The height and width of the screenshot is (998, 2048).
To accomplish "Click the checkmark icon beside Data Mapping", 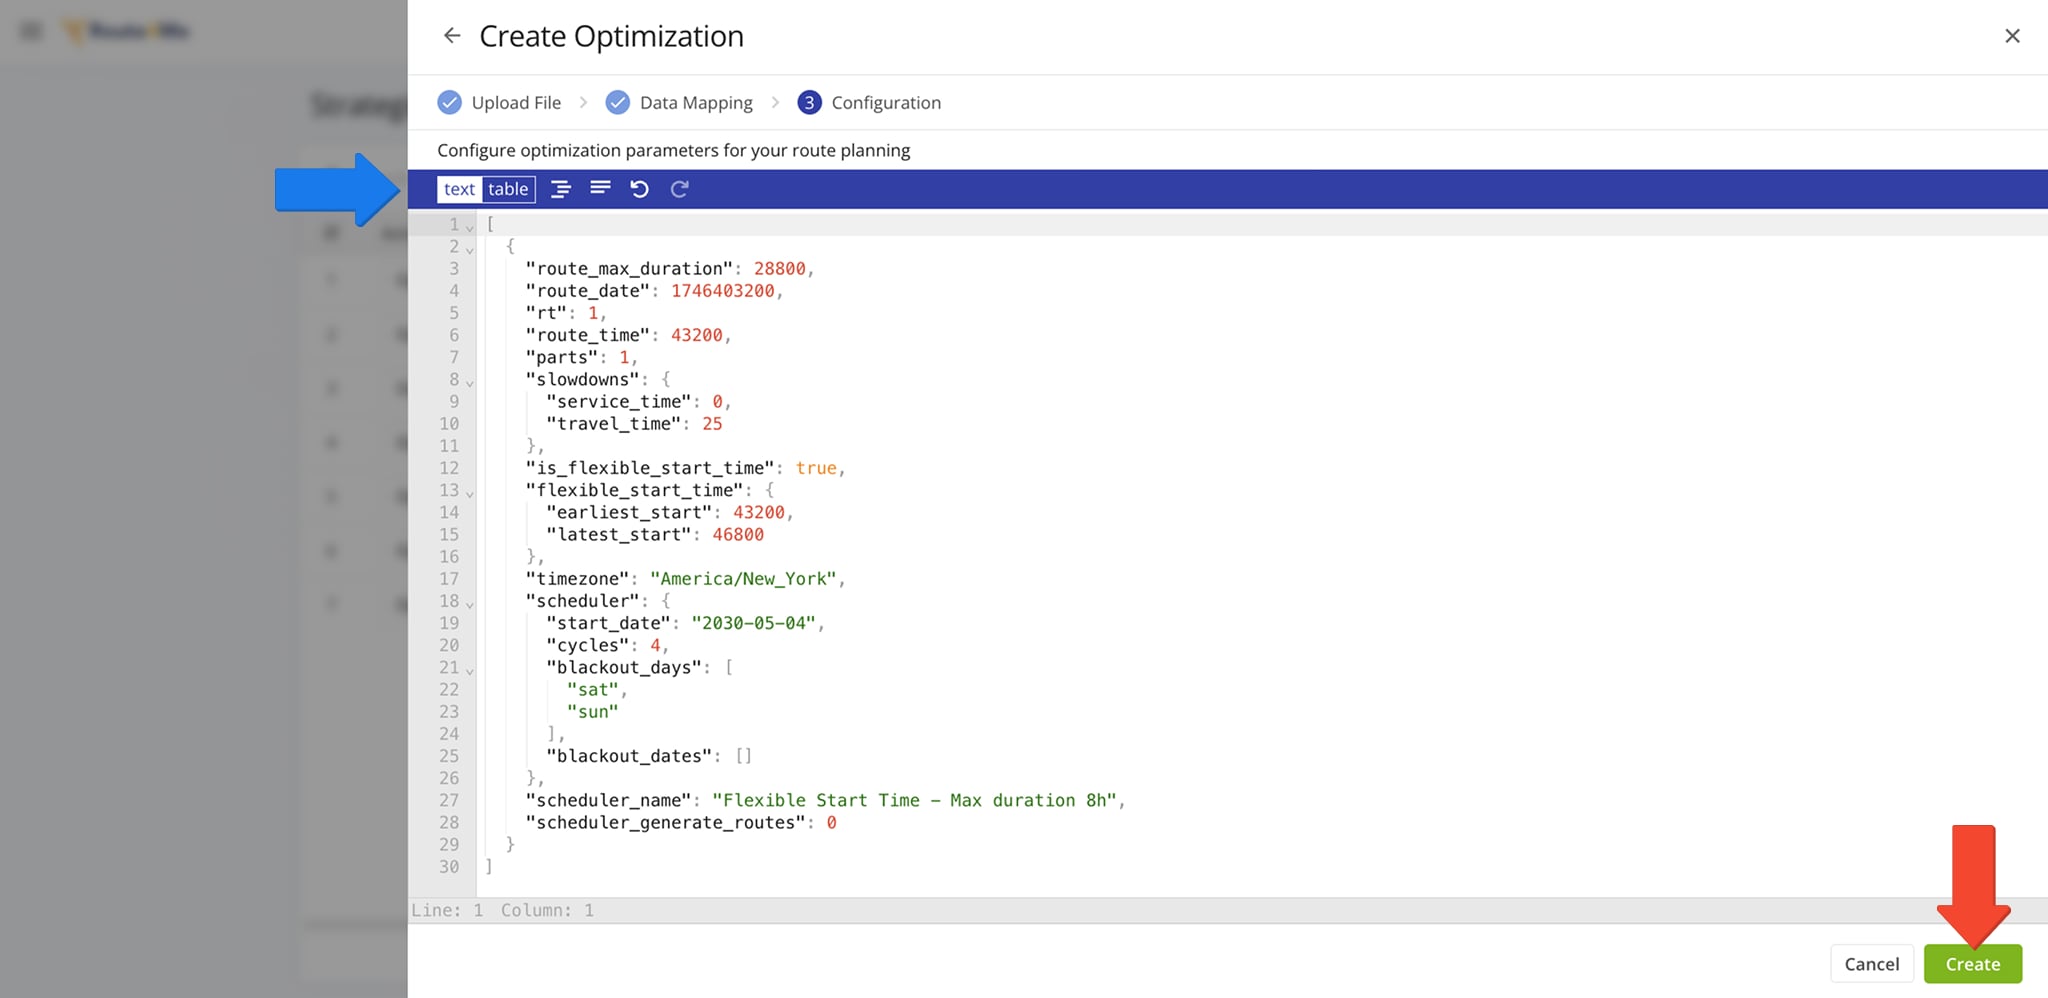I will (x=618, y=102).
